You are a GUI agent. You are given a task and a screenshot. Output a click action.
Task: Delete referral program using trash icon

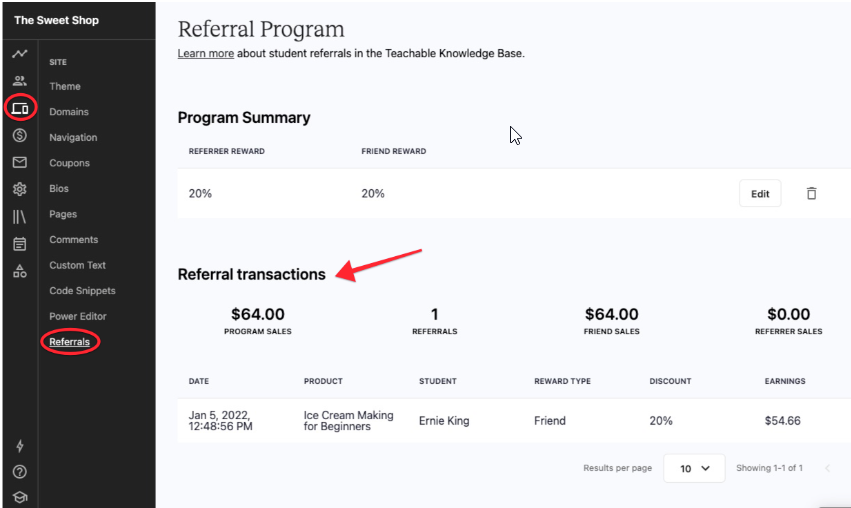(x=811, y=194)
